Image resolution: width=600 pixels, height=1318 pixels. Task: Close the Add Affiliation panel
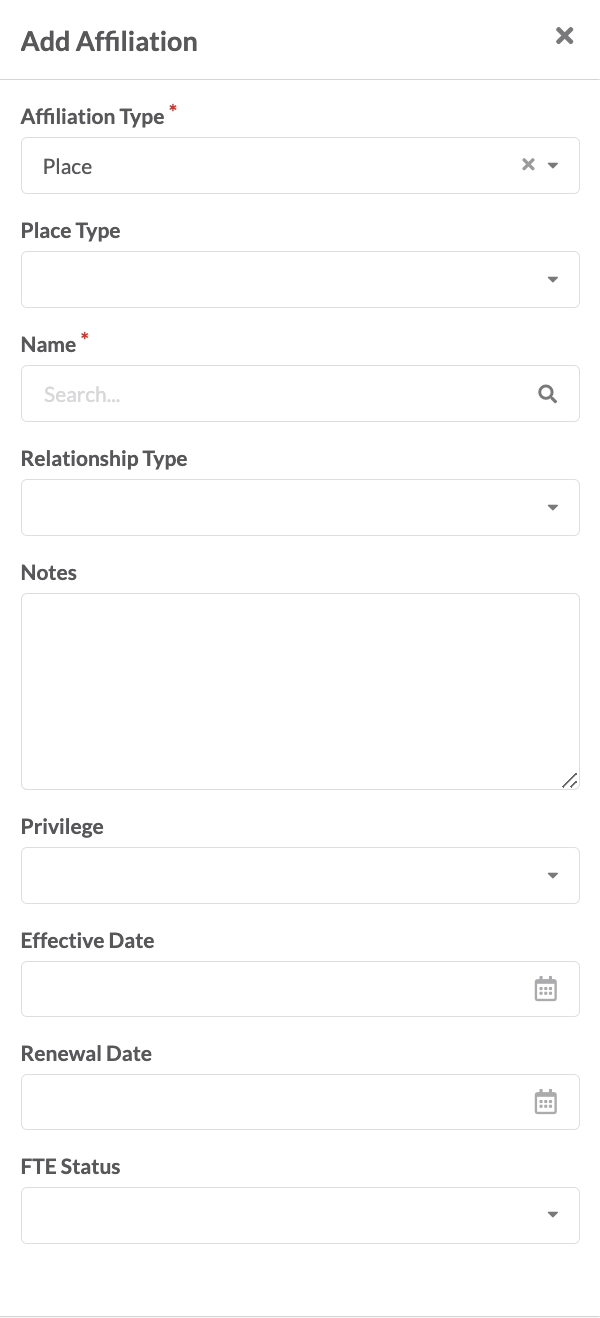565,36
